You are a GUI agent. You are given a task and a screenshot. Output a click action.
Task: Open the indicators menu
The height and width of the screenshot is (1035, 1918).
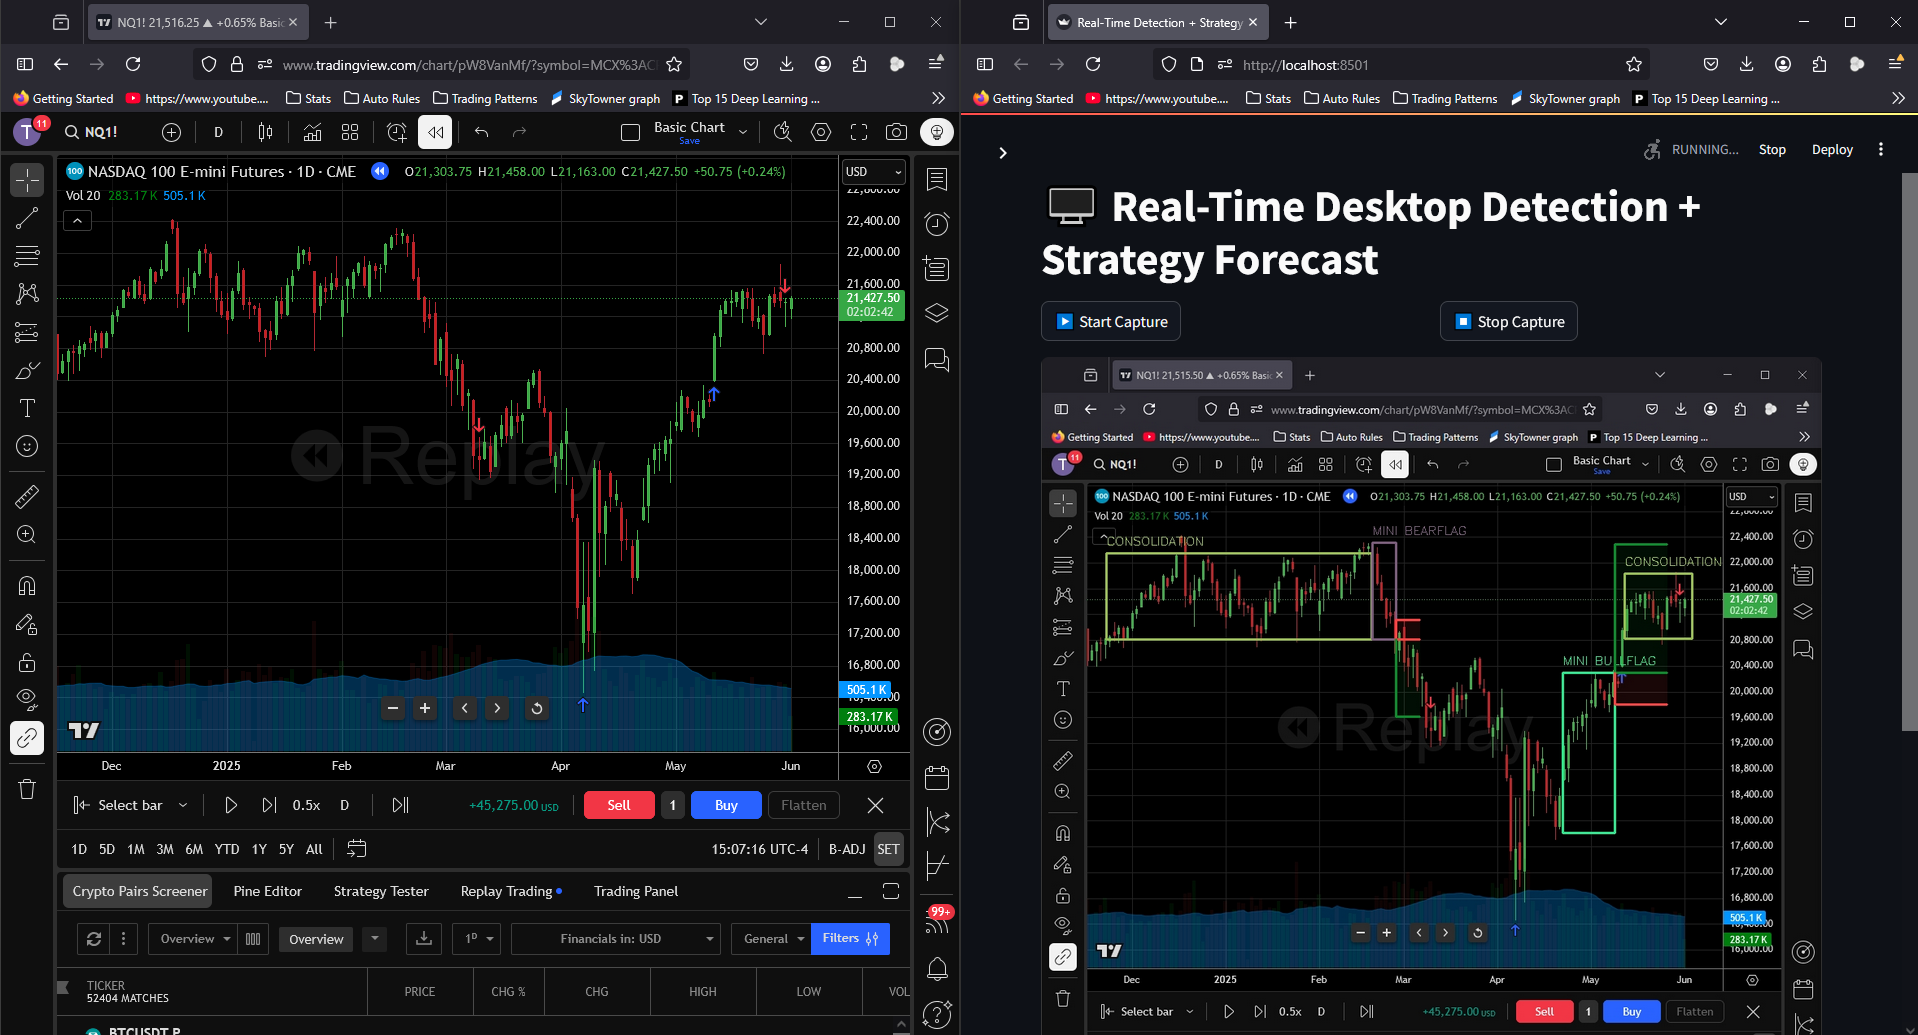click(313, 132)
